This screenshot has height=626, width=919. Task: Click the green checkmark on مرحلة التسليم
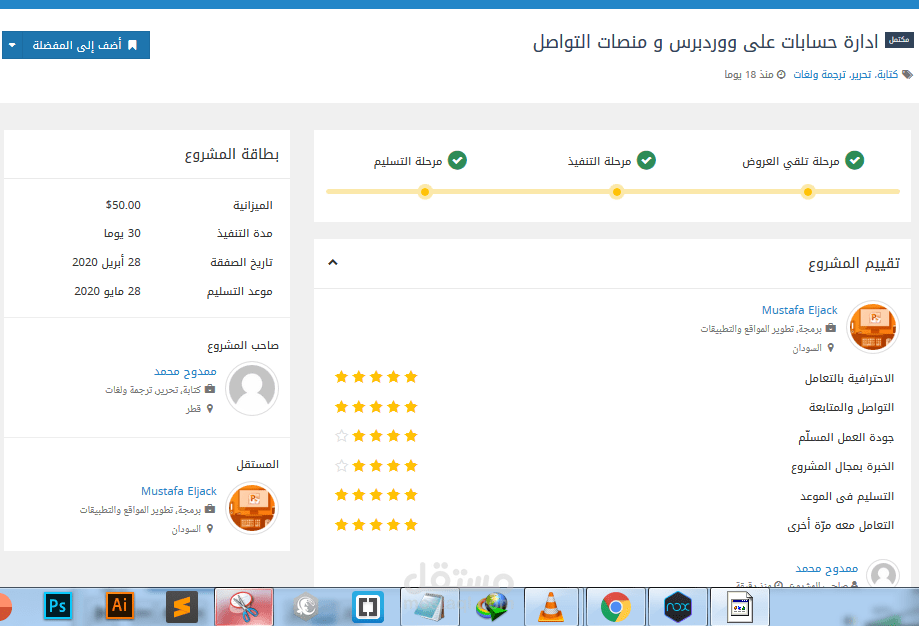pos(458,160)
